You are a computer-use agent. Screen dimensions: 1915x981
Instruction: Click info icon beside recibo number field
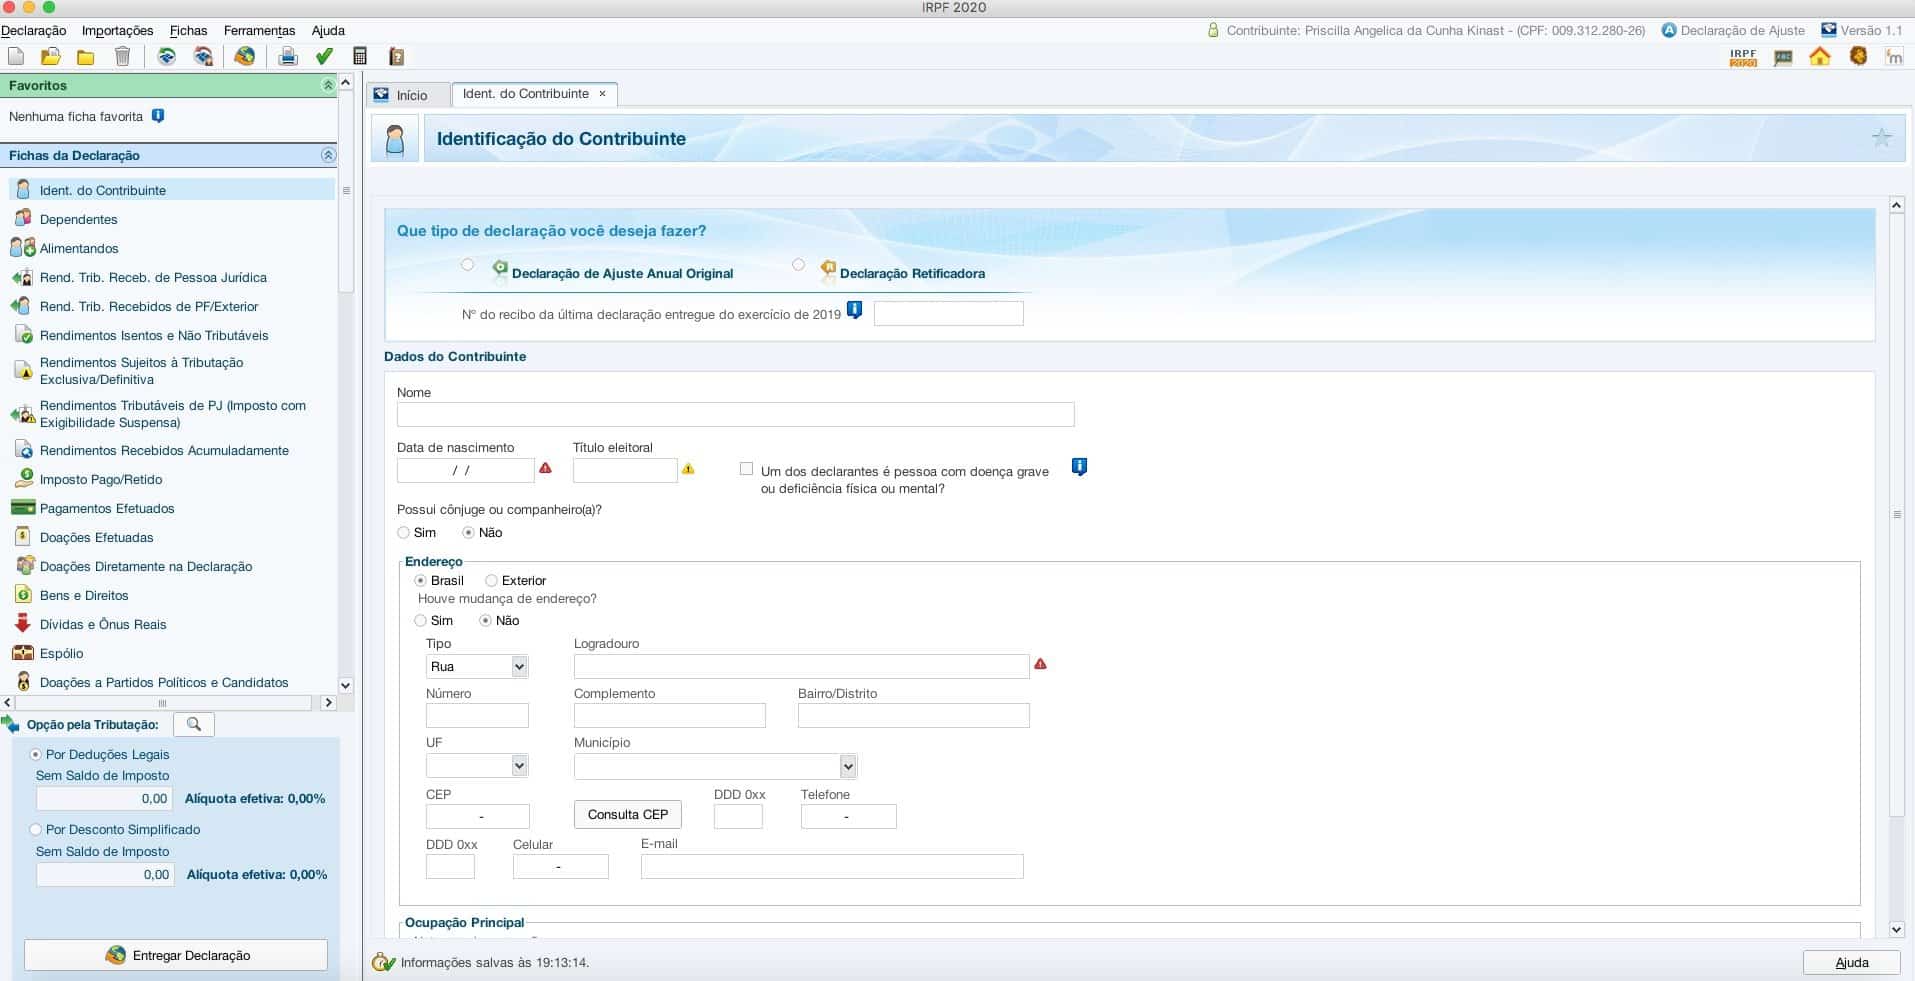[854, 310]
